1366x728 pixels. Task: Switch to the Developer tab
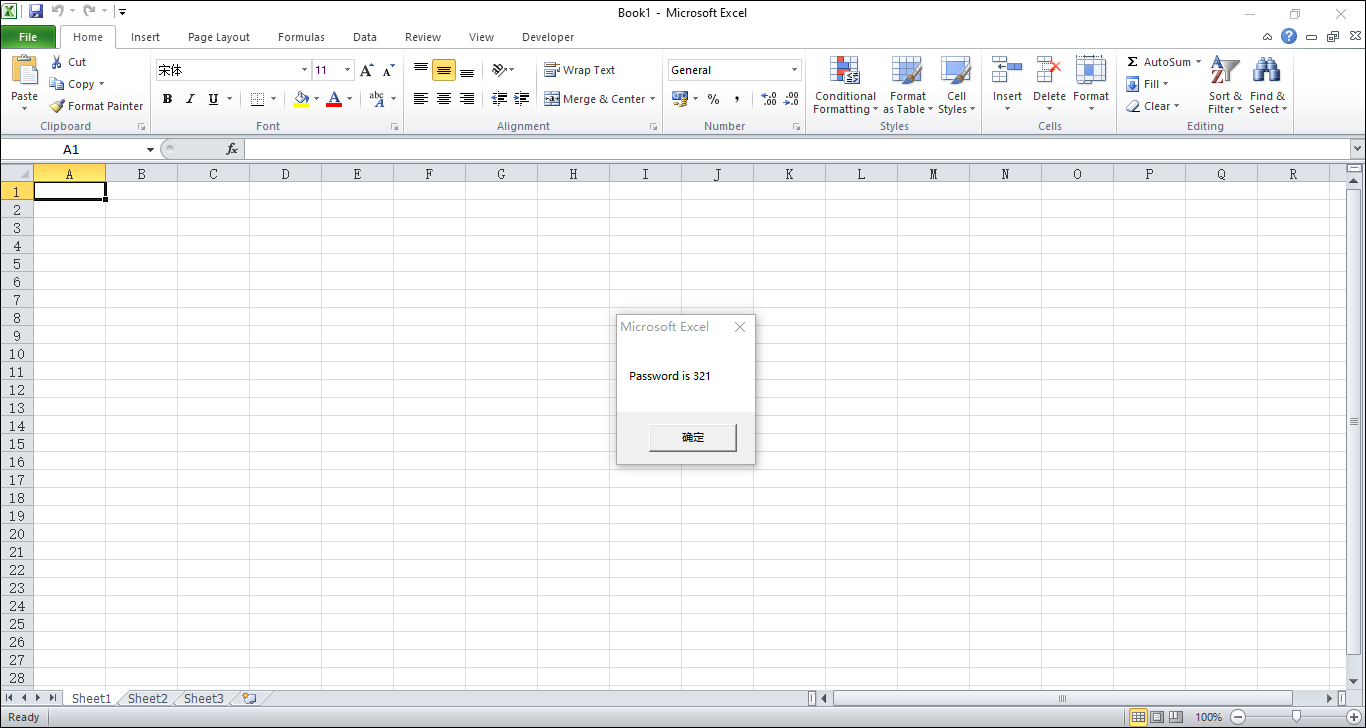548,37
